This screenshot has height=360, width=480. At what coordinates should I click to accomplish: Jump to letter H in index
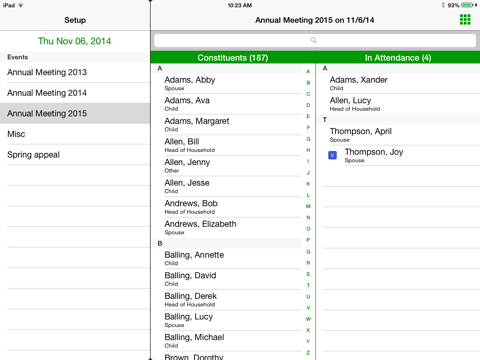(308, 150)
